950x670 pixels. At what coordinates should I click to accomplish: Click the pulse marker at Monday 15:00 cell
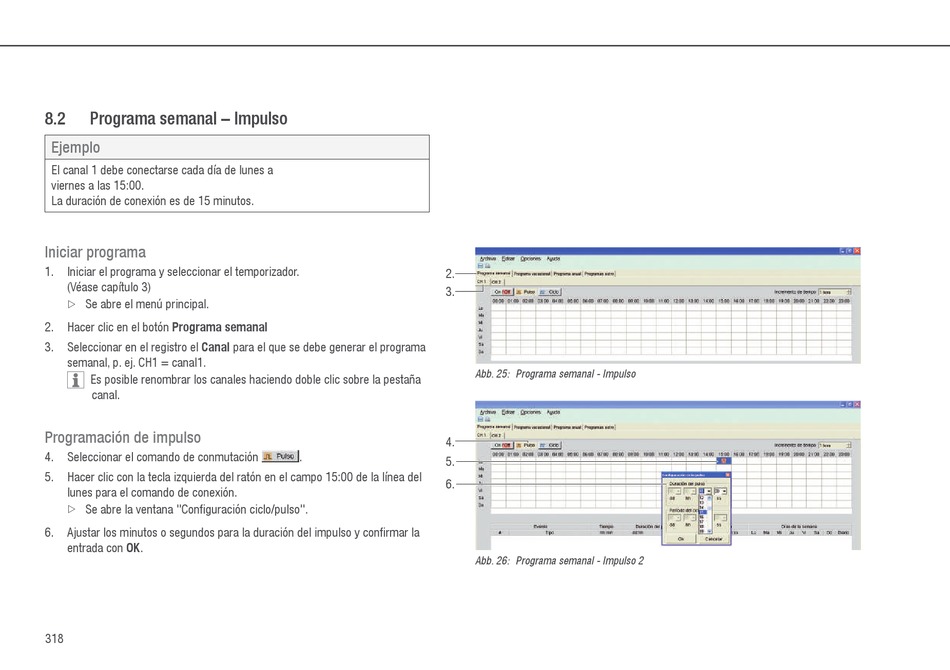(723, 461)
